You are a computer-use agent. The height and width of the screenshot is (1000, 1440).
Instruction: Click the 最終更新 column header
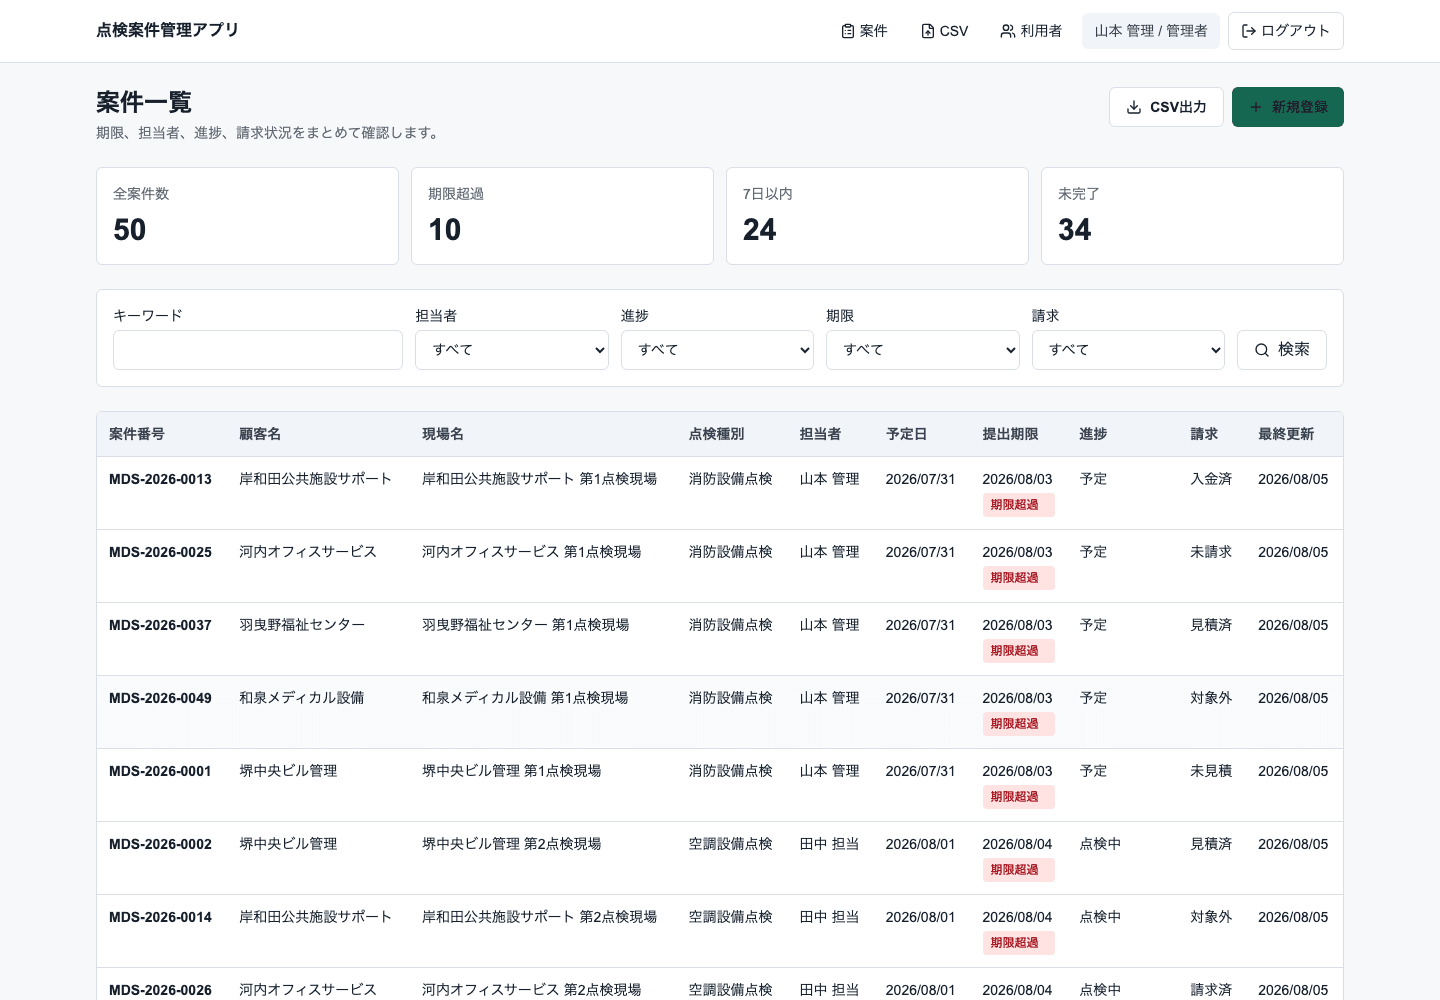coord(1286,434)
